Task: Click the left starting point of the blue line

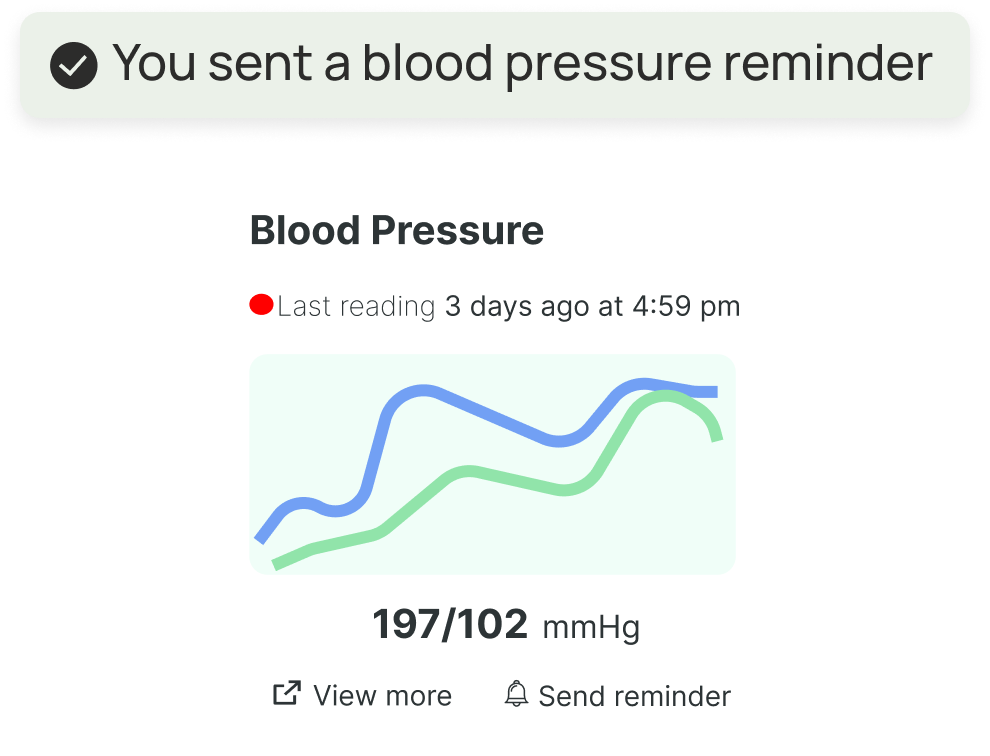Action: 262,537
